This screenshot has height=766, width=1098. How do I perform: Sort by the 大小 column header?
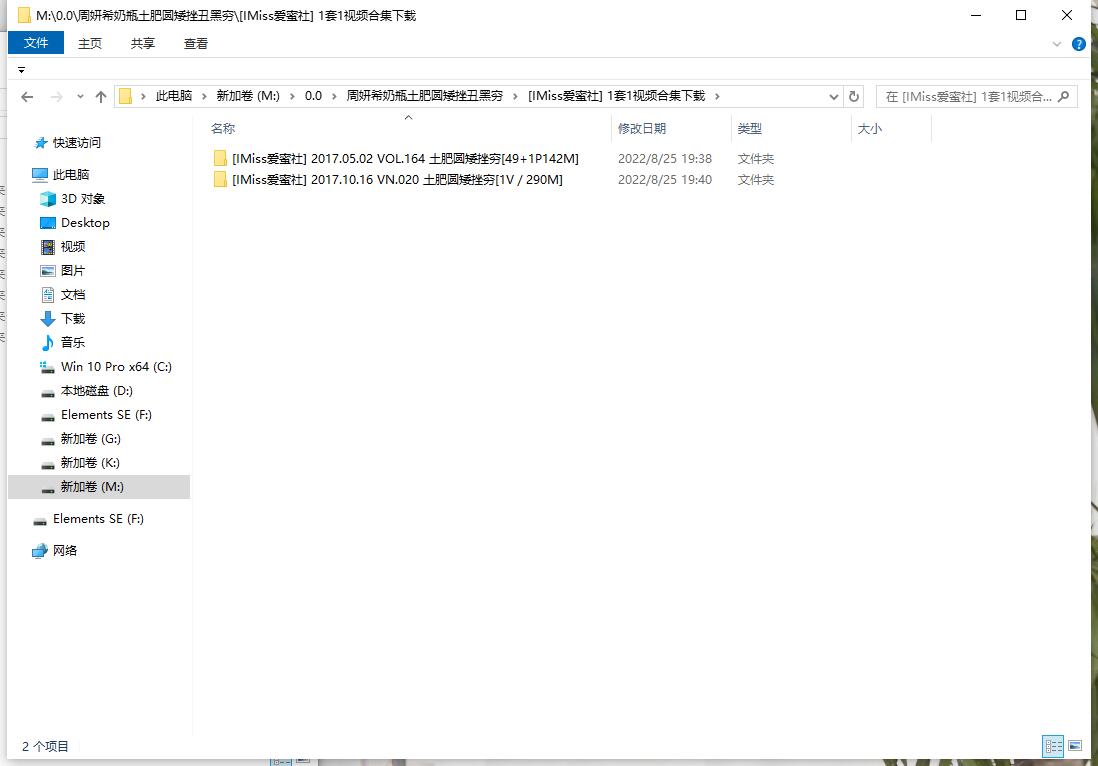869,128
